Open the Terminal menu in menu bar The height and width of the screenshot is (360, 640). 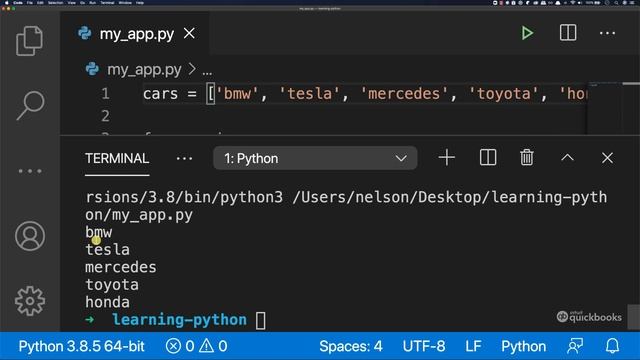[x=107, y=2]
